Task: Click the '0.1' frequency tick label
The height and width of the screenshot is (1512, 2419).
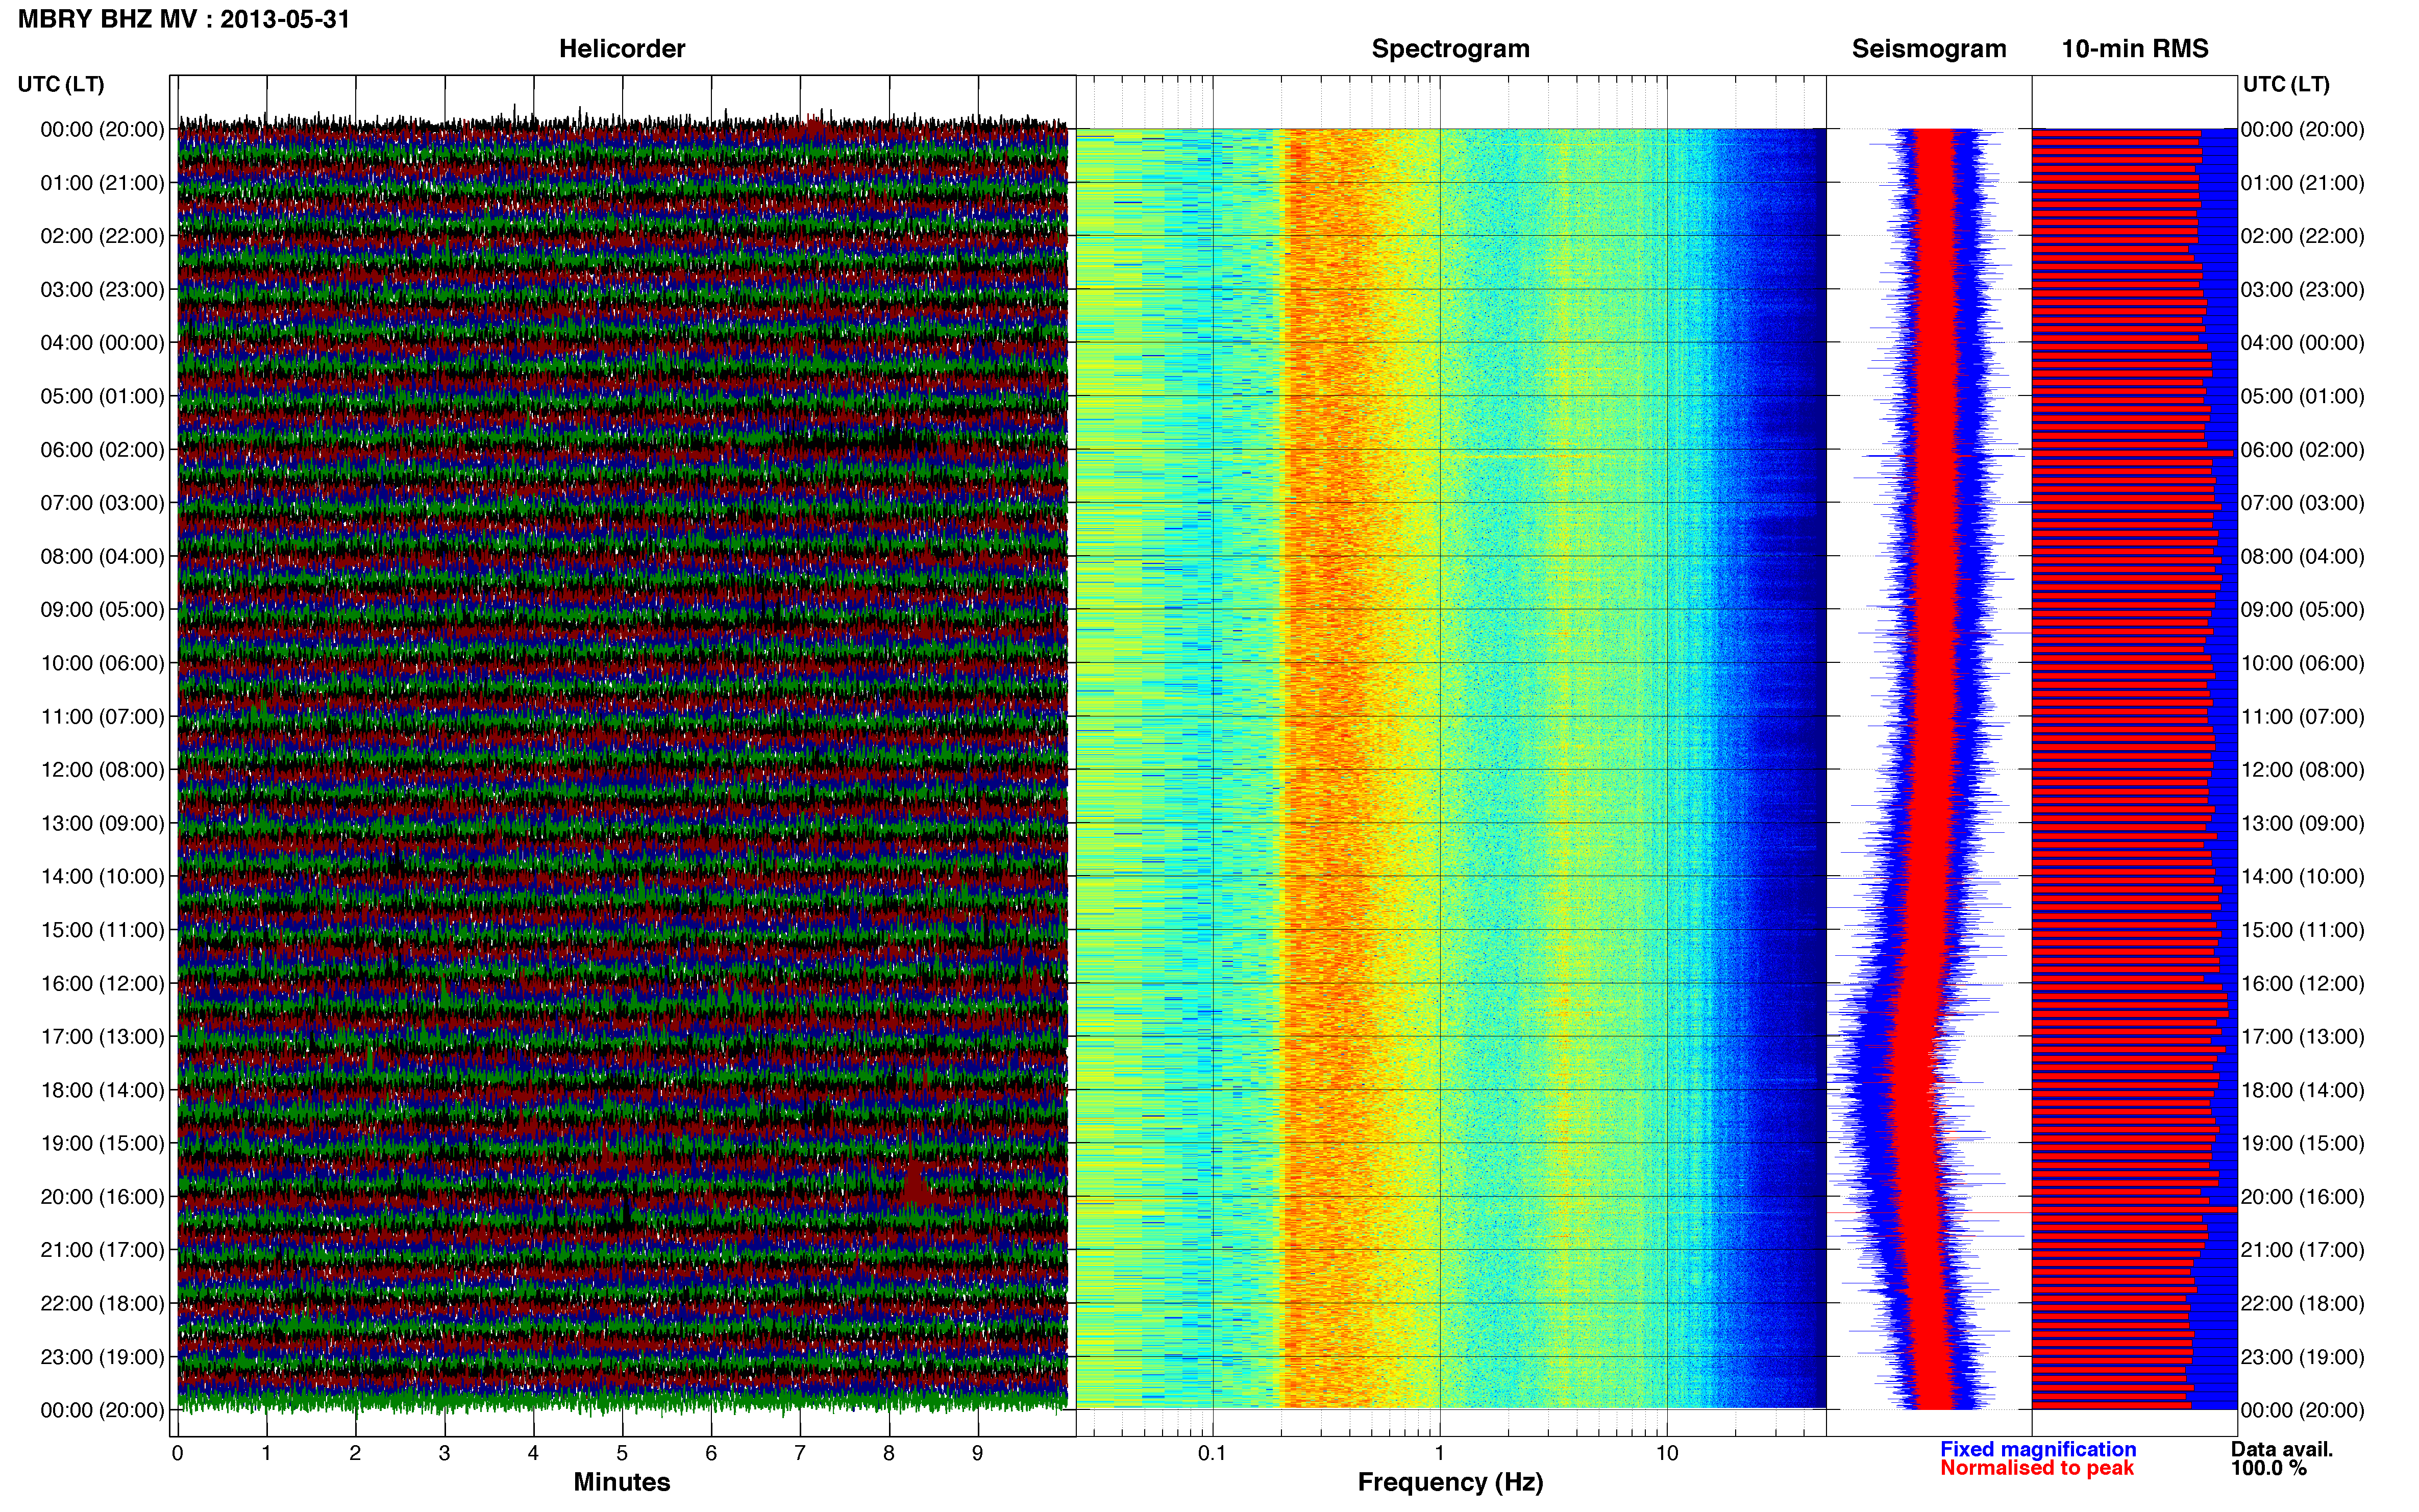Action: click(1212, 1454)
